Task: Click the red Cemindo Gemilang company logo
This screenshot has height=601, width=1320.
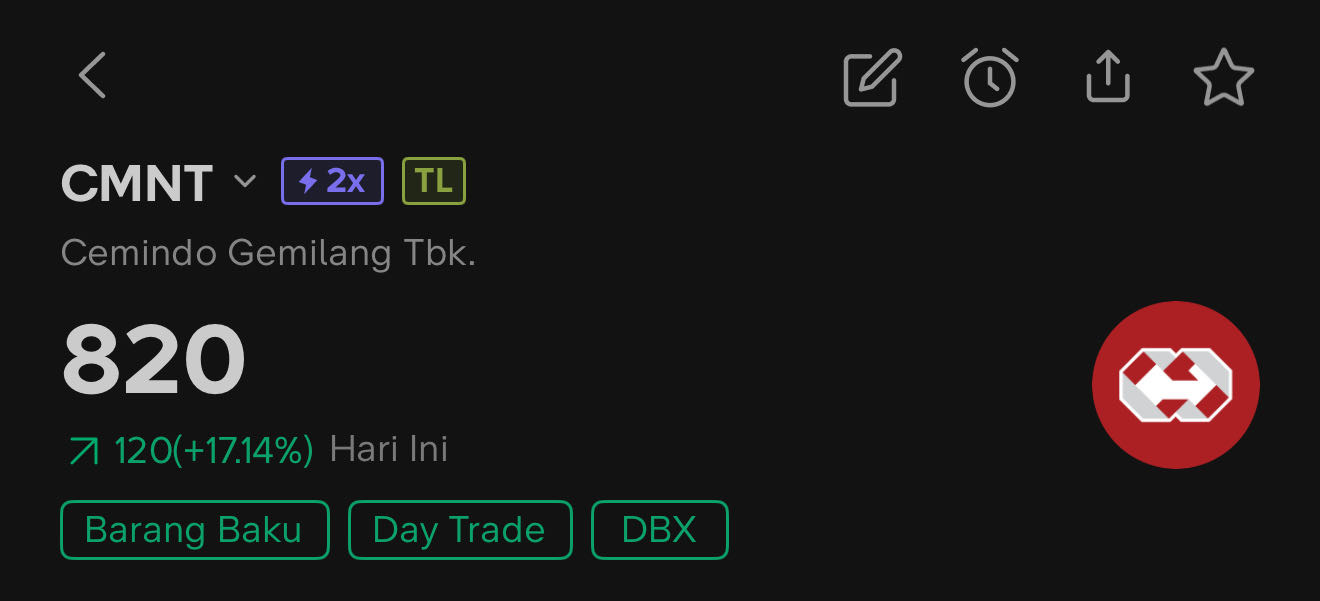Action: 1175,384
